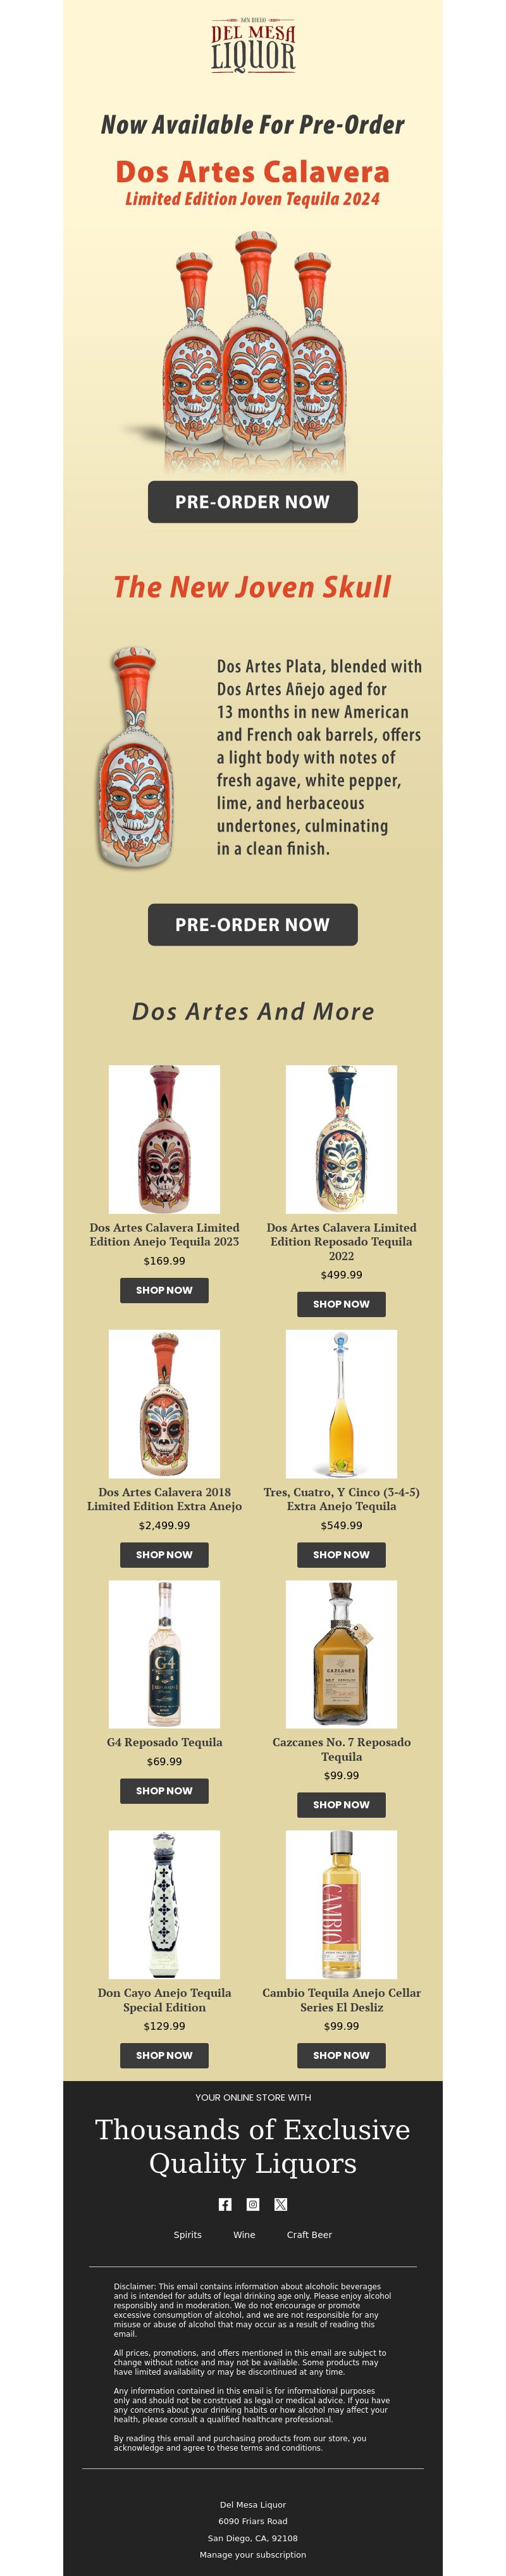The width and height of the screenshot is (506, 2576).
Task: Shop now for Reposado Tequila 2022
Action: [x=341, y=1304]
